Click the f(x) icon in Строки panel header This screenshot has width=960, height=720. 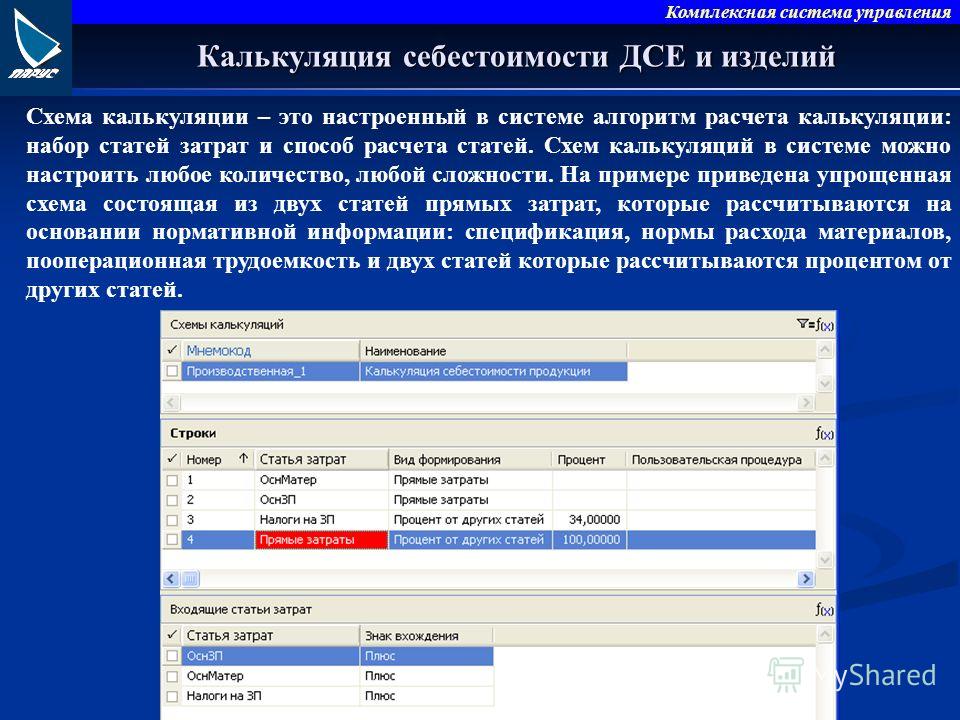coord(824,434)
